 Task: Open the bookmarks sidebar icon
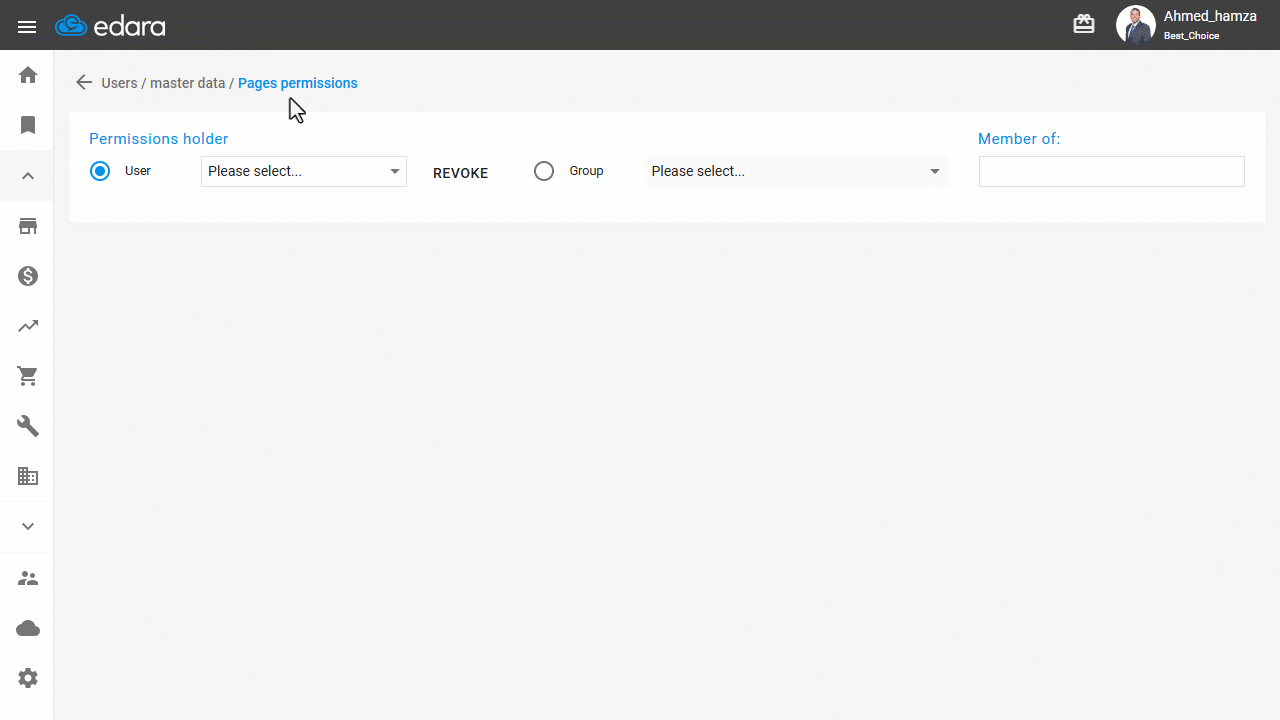28,125
